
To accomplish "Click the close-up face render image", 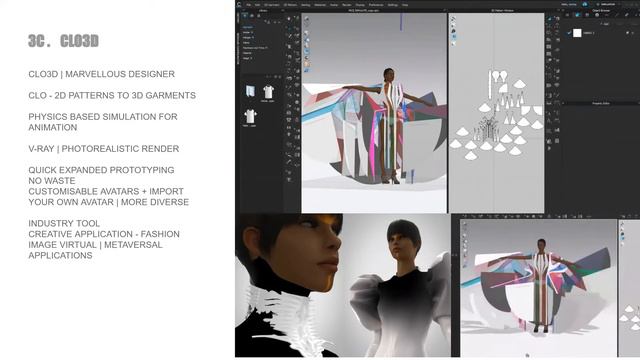I will tap(289, 285).
